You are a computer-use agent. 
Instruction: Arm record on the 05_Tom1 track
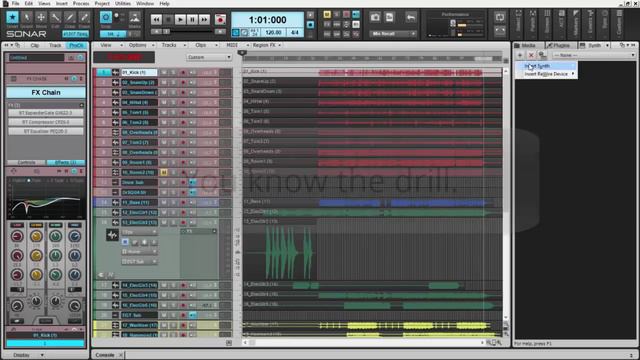coord(183,112)
